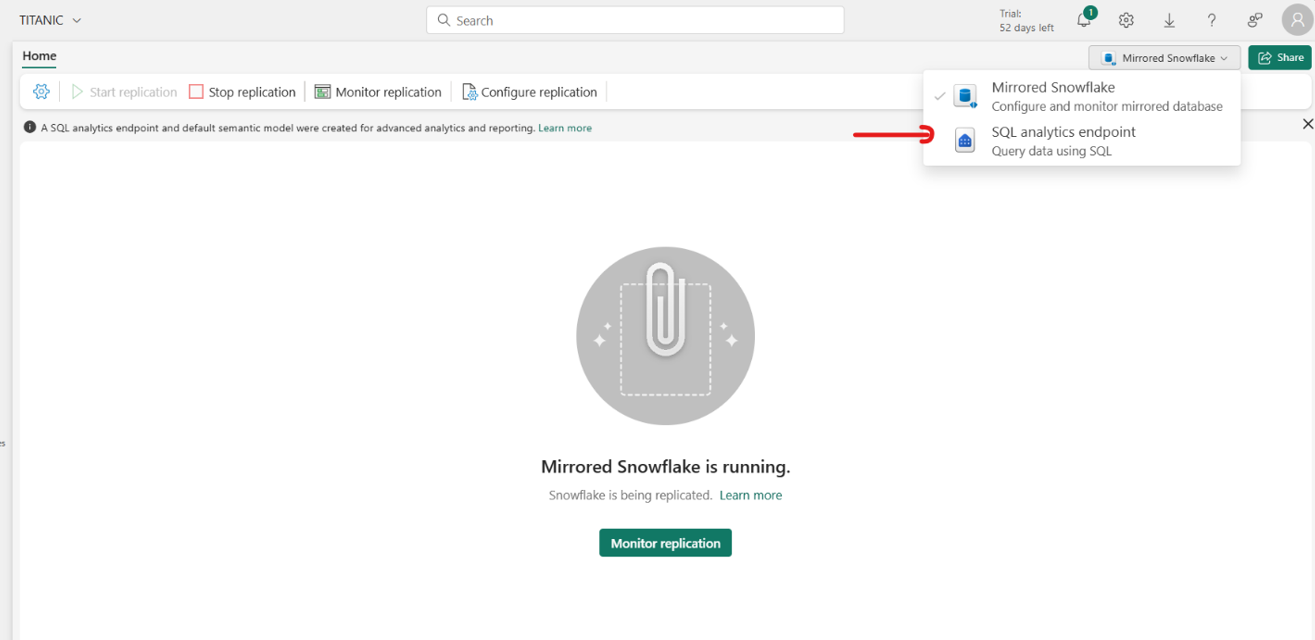Open Monitor replication from toolbar
Image resolution: width=1315 pixels, height=640 pixels.
(x=378, y=92)
